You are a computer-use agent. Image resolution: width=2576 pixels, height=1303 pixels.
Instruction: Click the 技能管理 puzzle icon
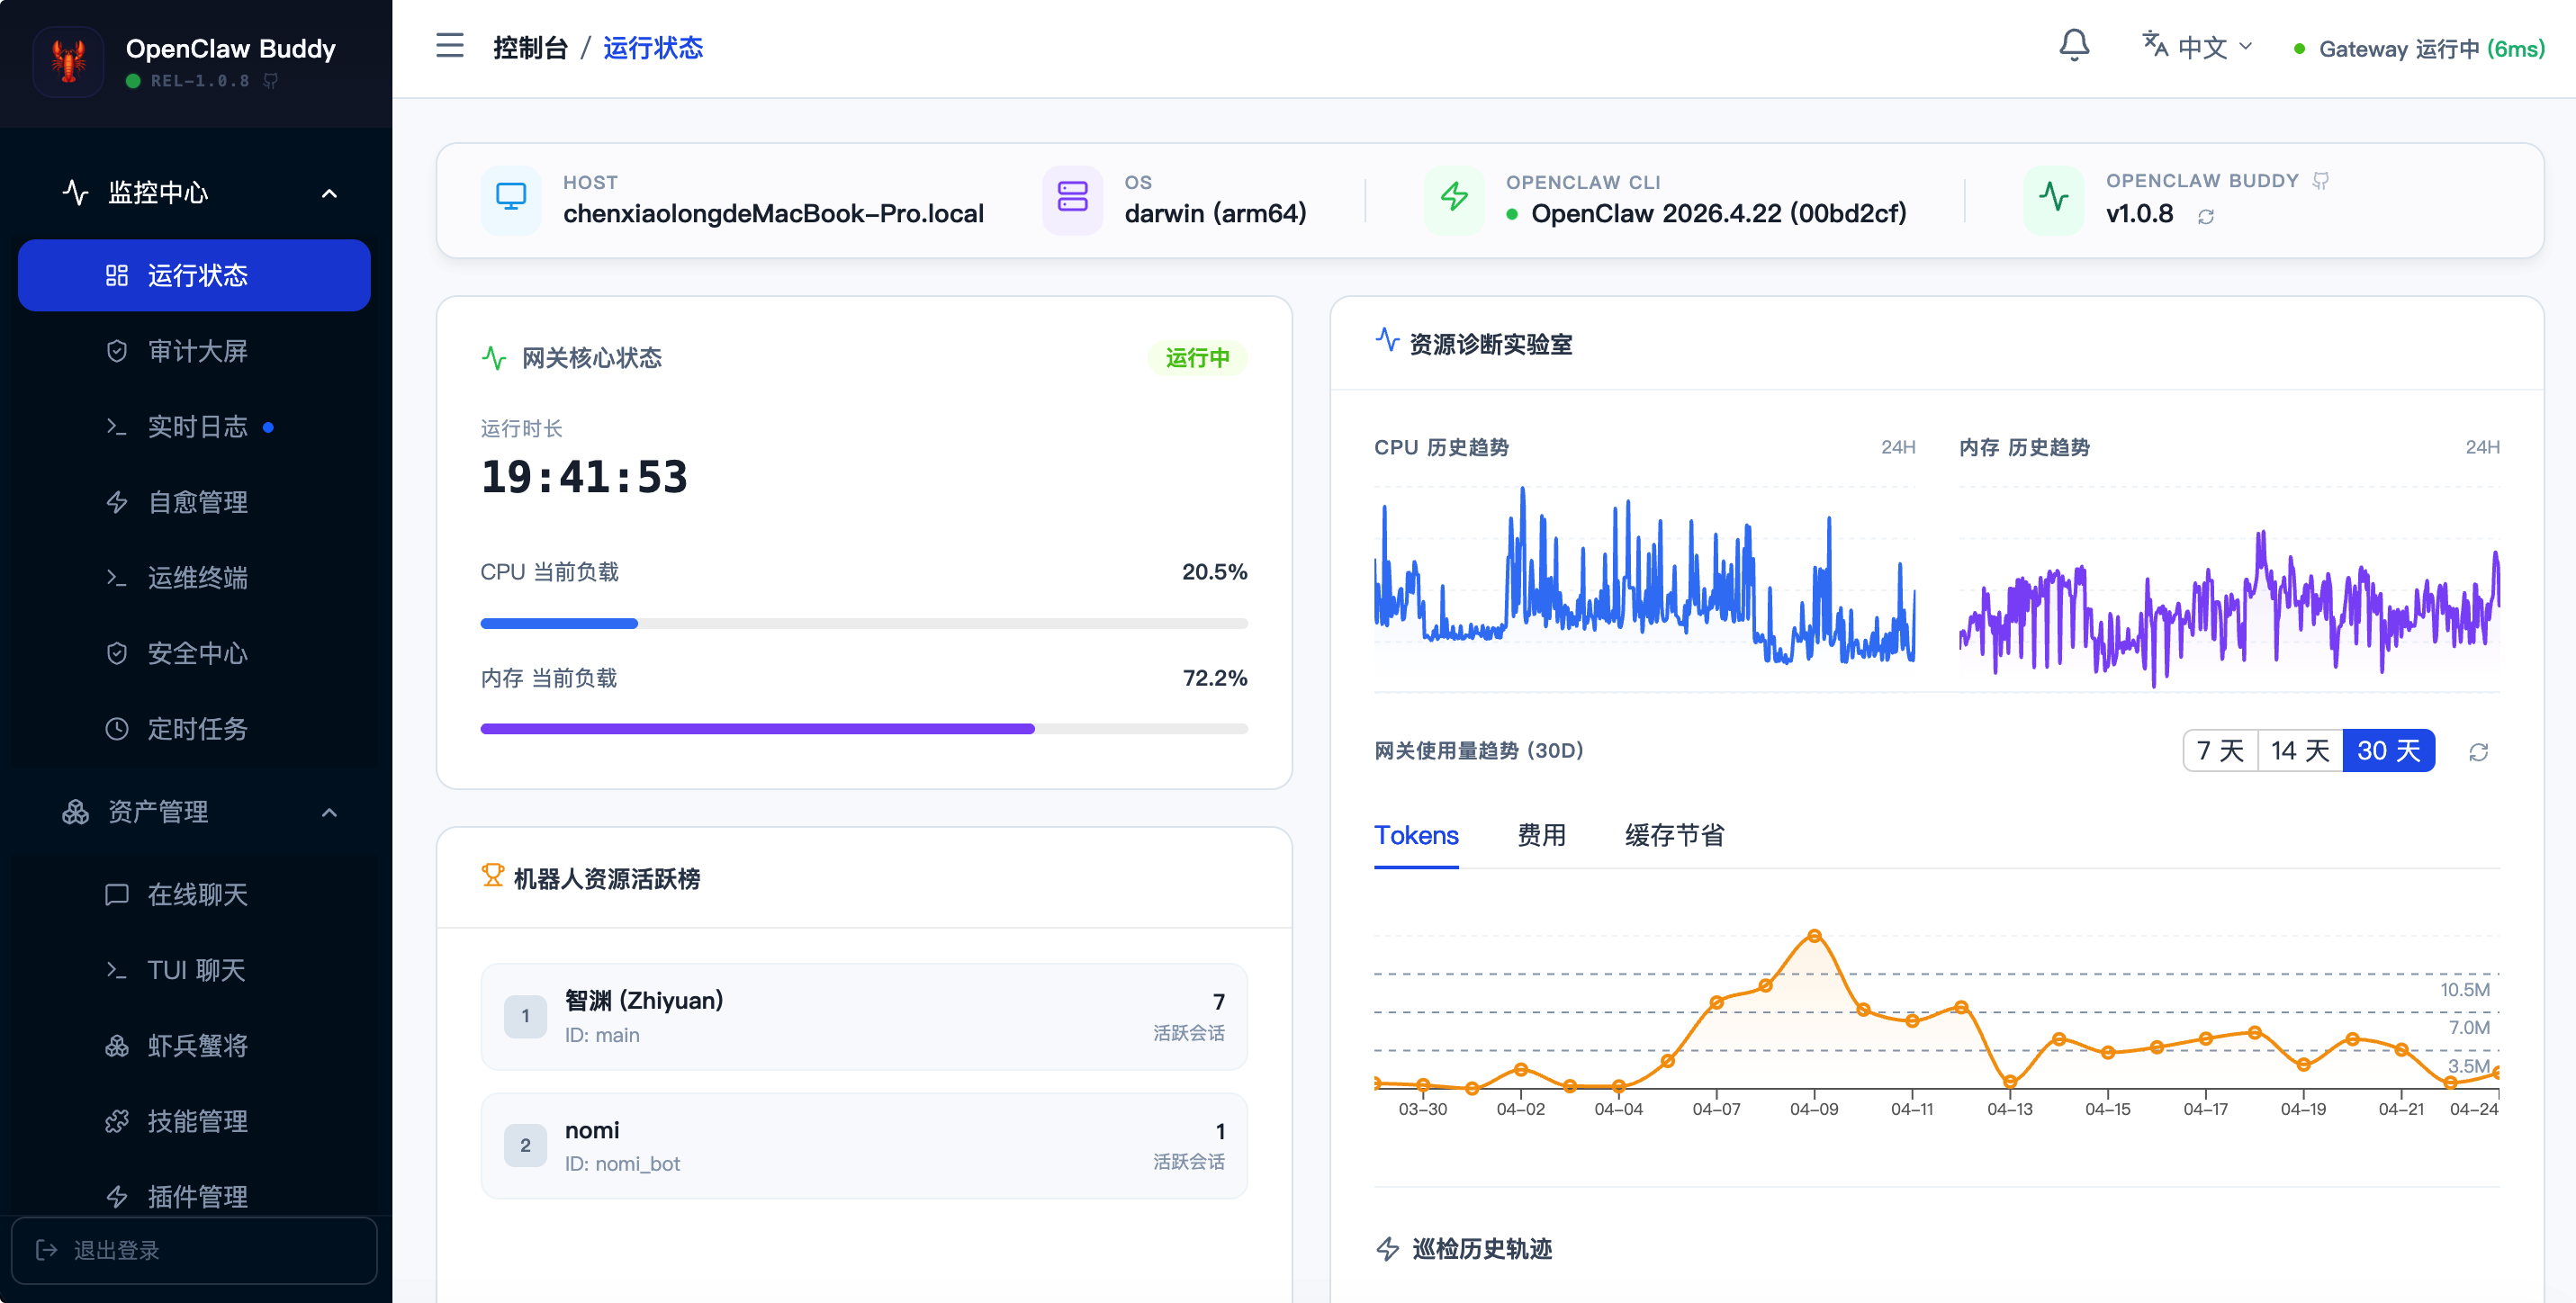pyautogui.click(x=117, y=1121)
